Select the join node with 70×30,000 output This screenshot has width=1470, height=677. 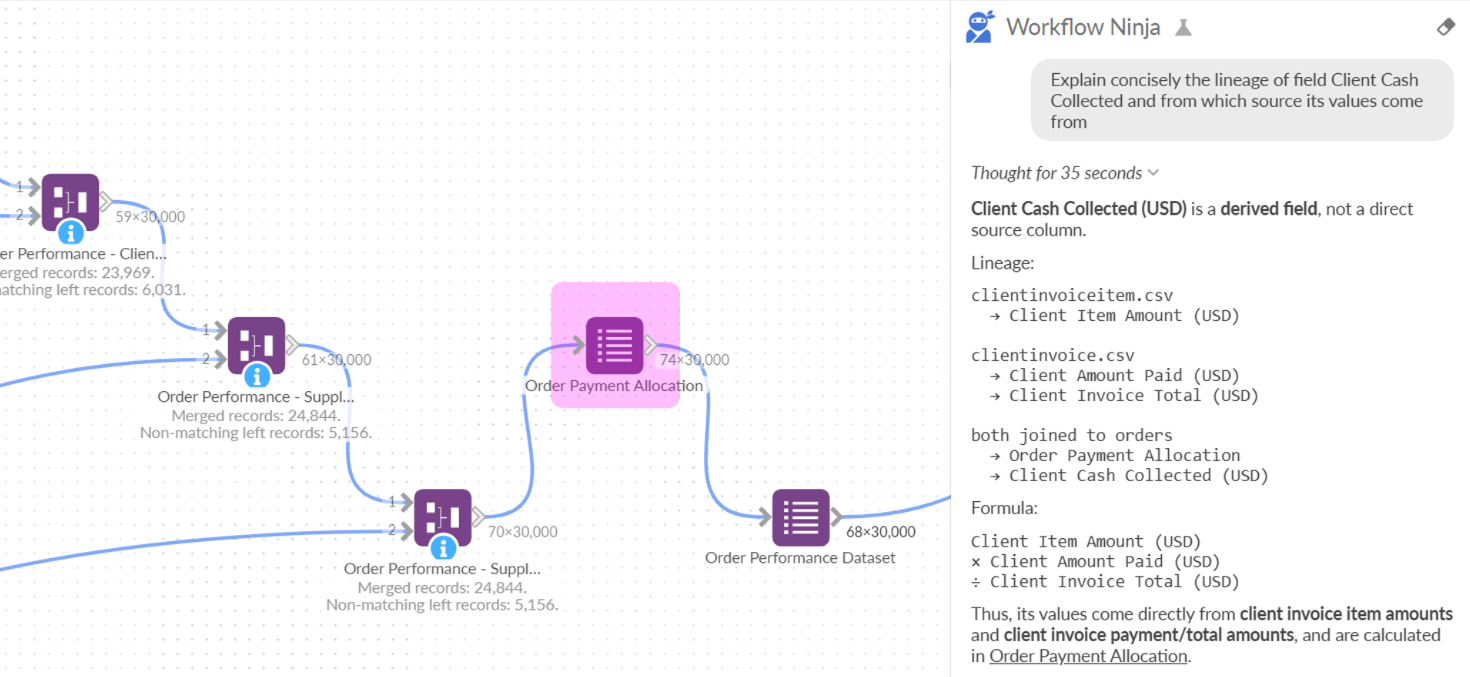pos(443,517)
